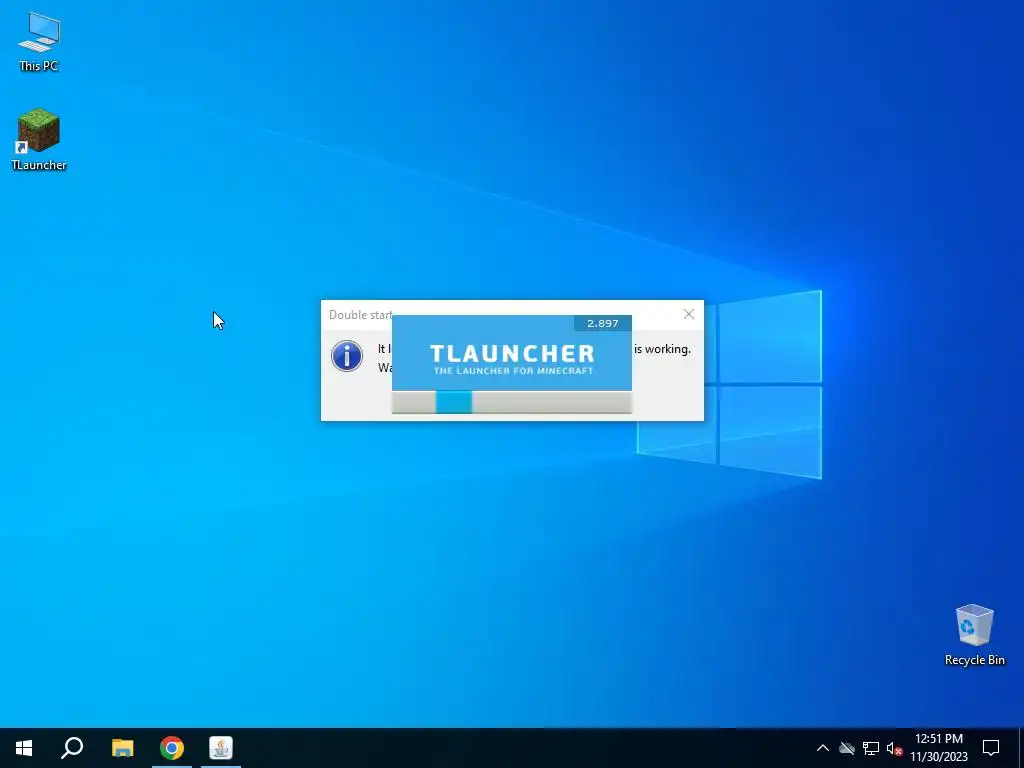This screenshot has height=768, width=1024.
Task: Show hidden system tray icons
Action: pyautogui.click(x=823, y=748)
